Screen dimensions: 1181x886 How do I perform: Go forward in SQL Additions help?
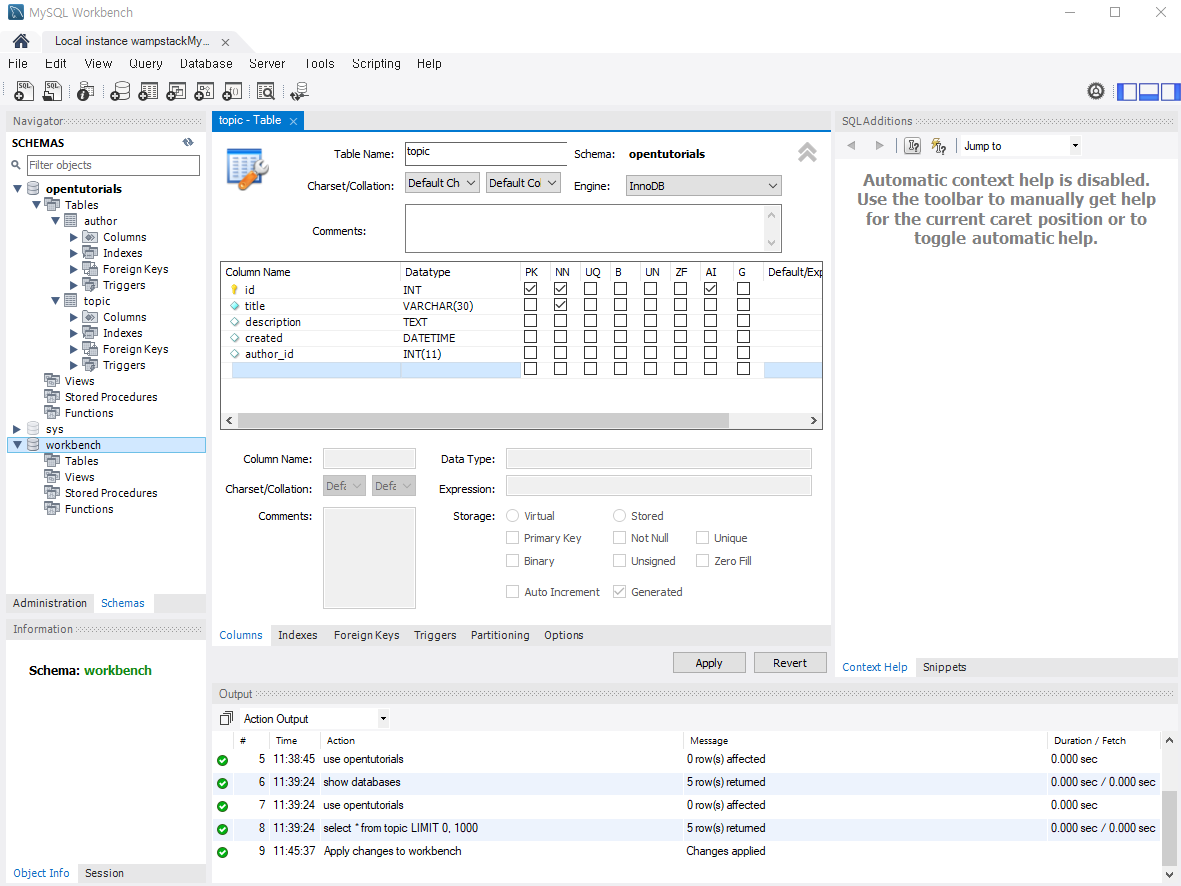click(x=879, y=145)
